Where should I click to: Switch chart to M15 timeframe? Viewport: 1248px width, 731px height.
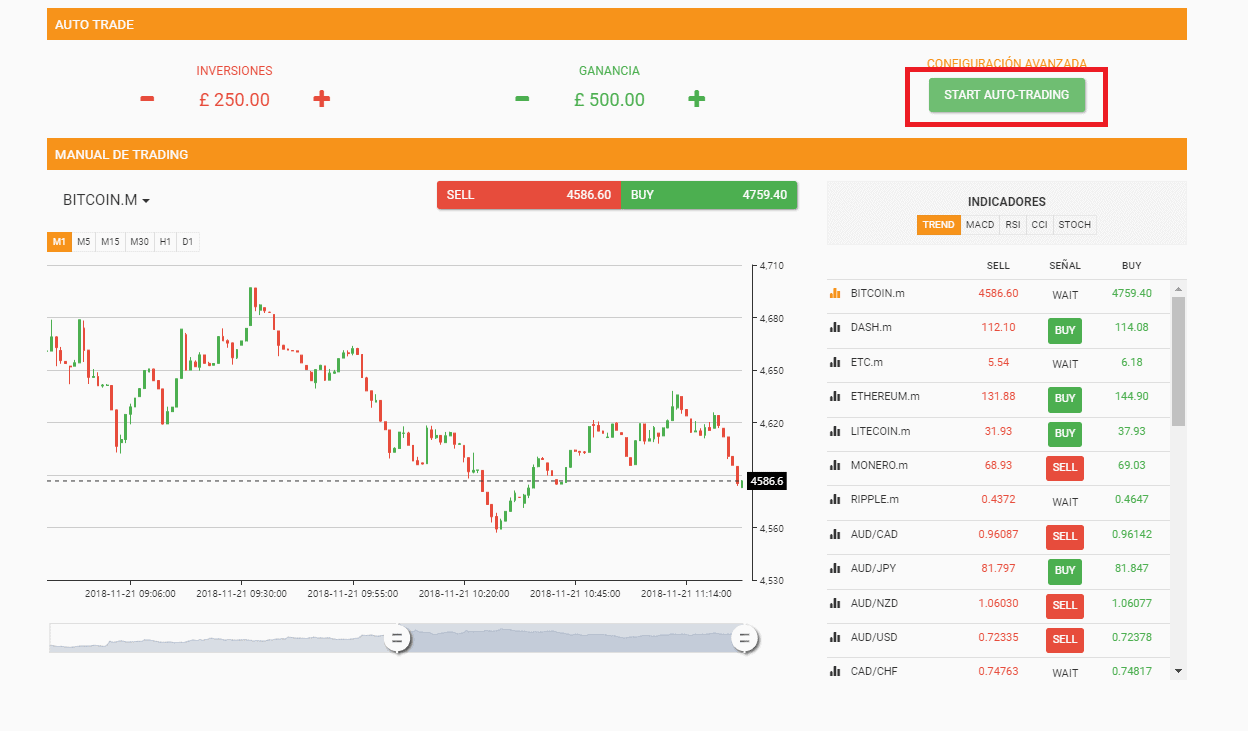[110, 242]
